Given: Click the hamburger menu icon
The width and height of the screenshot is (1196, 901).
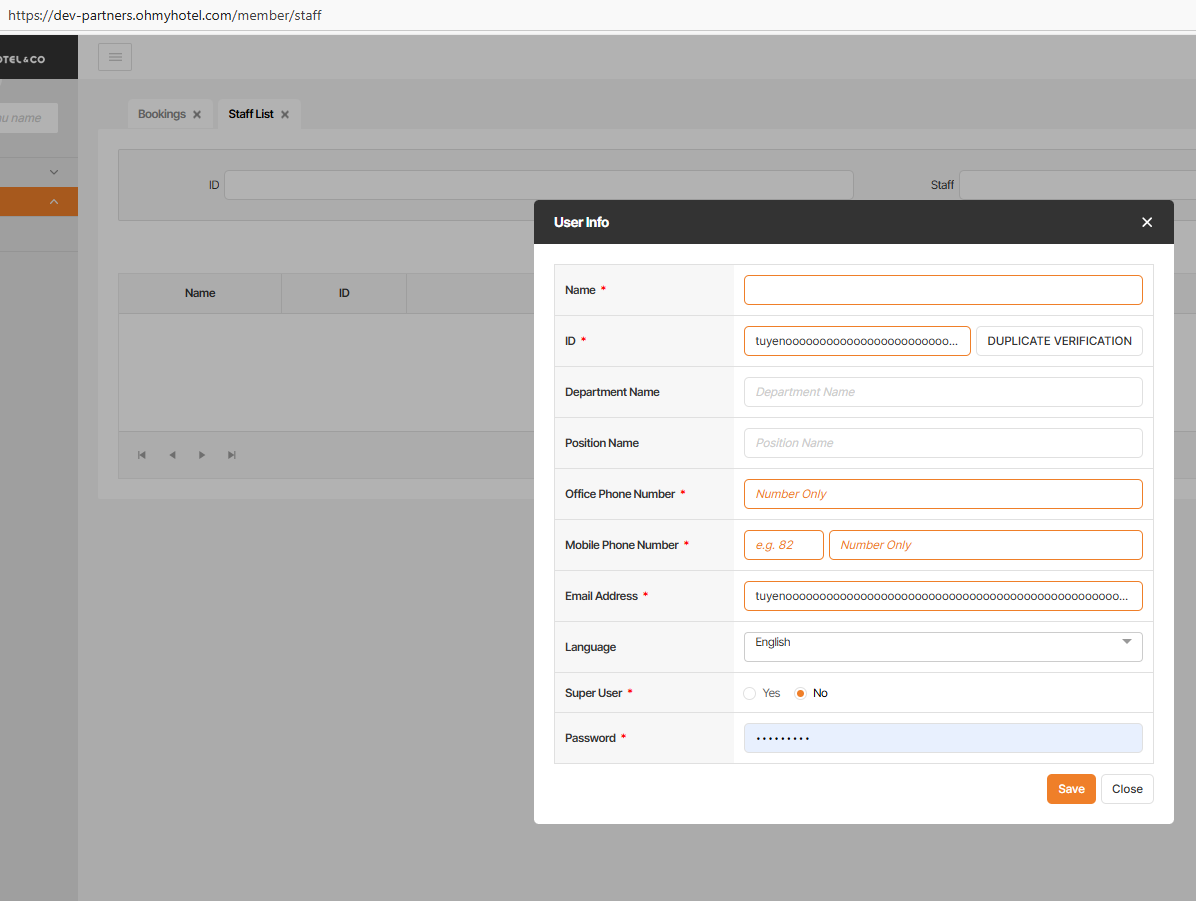Looking at the screenshot, I should (115, 57).
